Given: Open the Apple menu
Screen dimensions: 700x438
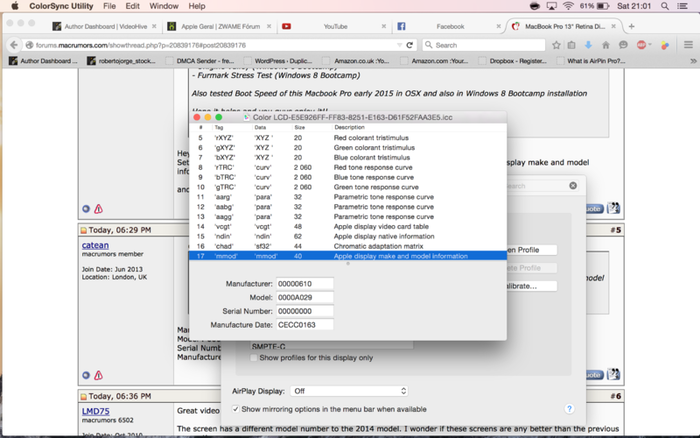Looking at the screenshot, I should (15, 6).
